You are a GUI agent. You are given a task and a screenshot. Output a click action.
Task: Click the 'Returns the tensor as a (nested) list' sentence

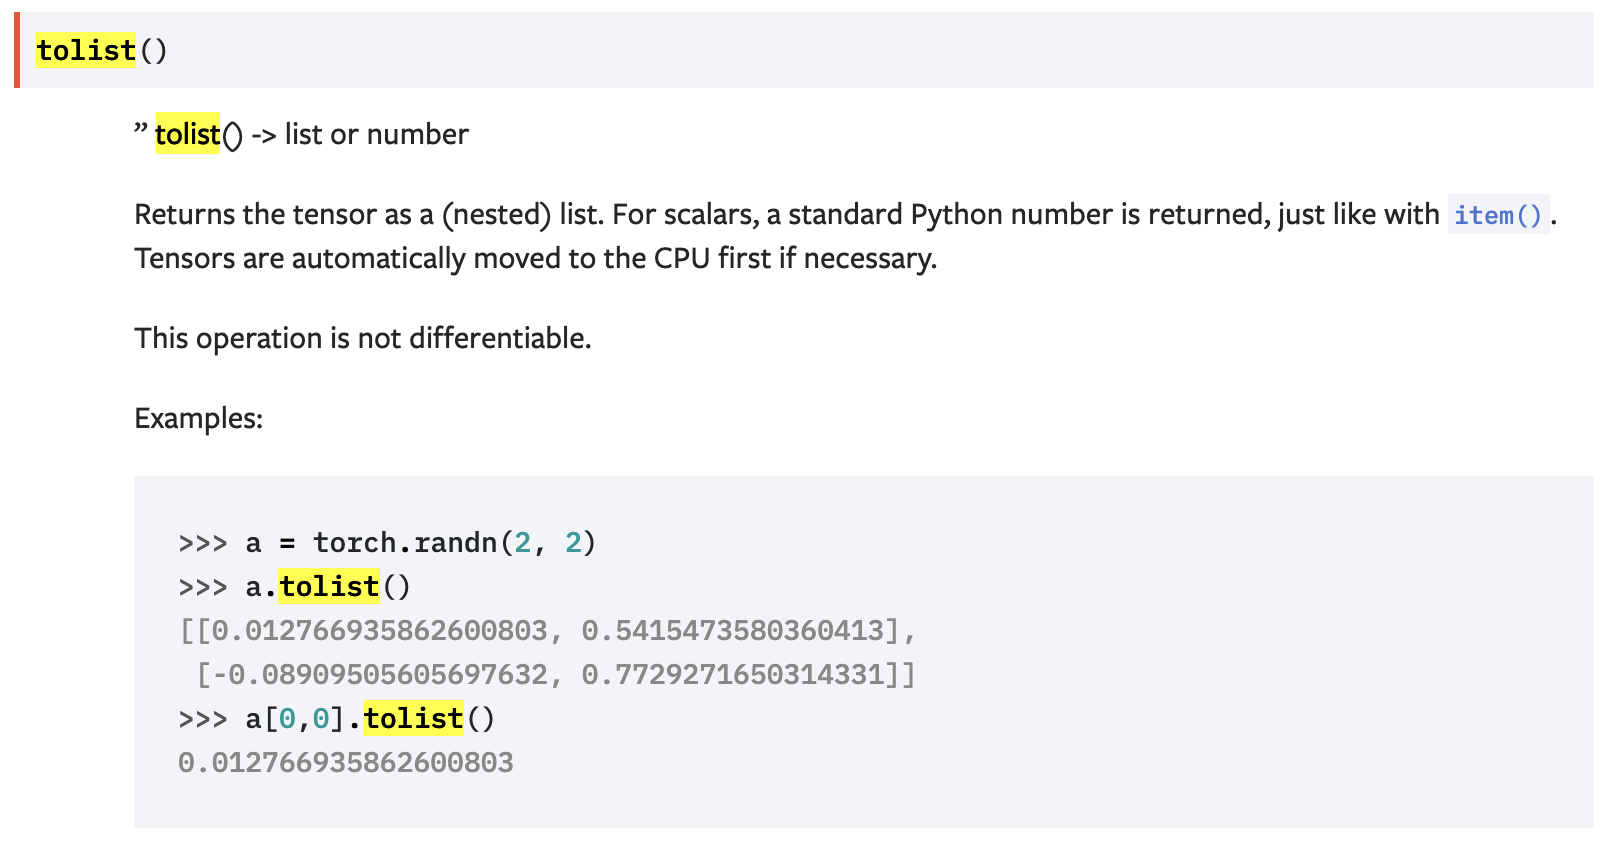coord(366,214)
